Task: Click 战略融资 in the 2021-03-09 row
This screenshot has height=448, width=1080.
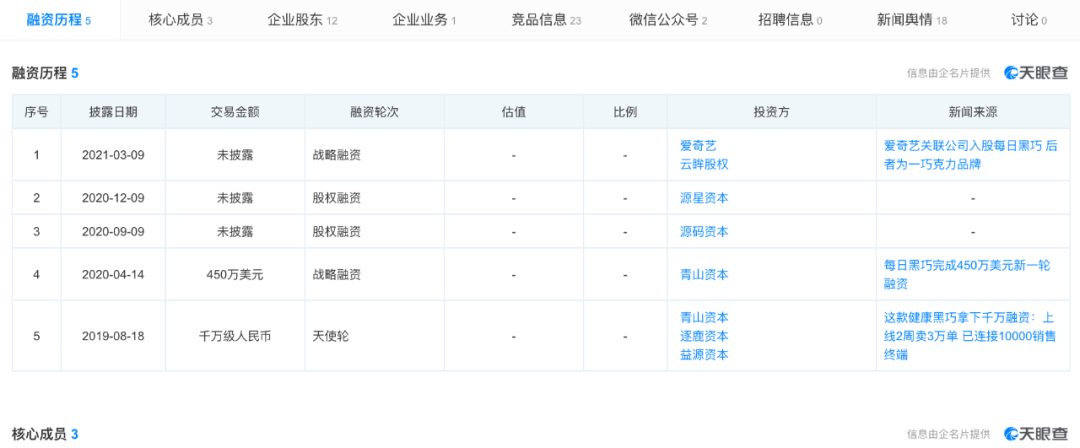Action: 337,155
